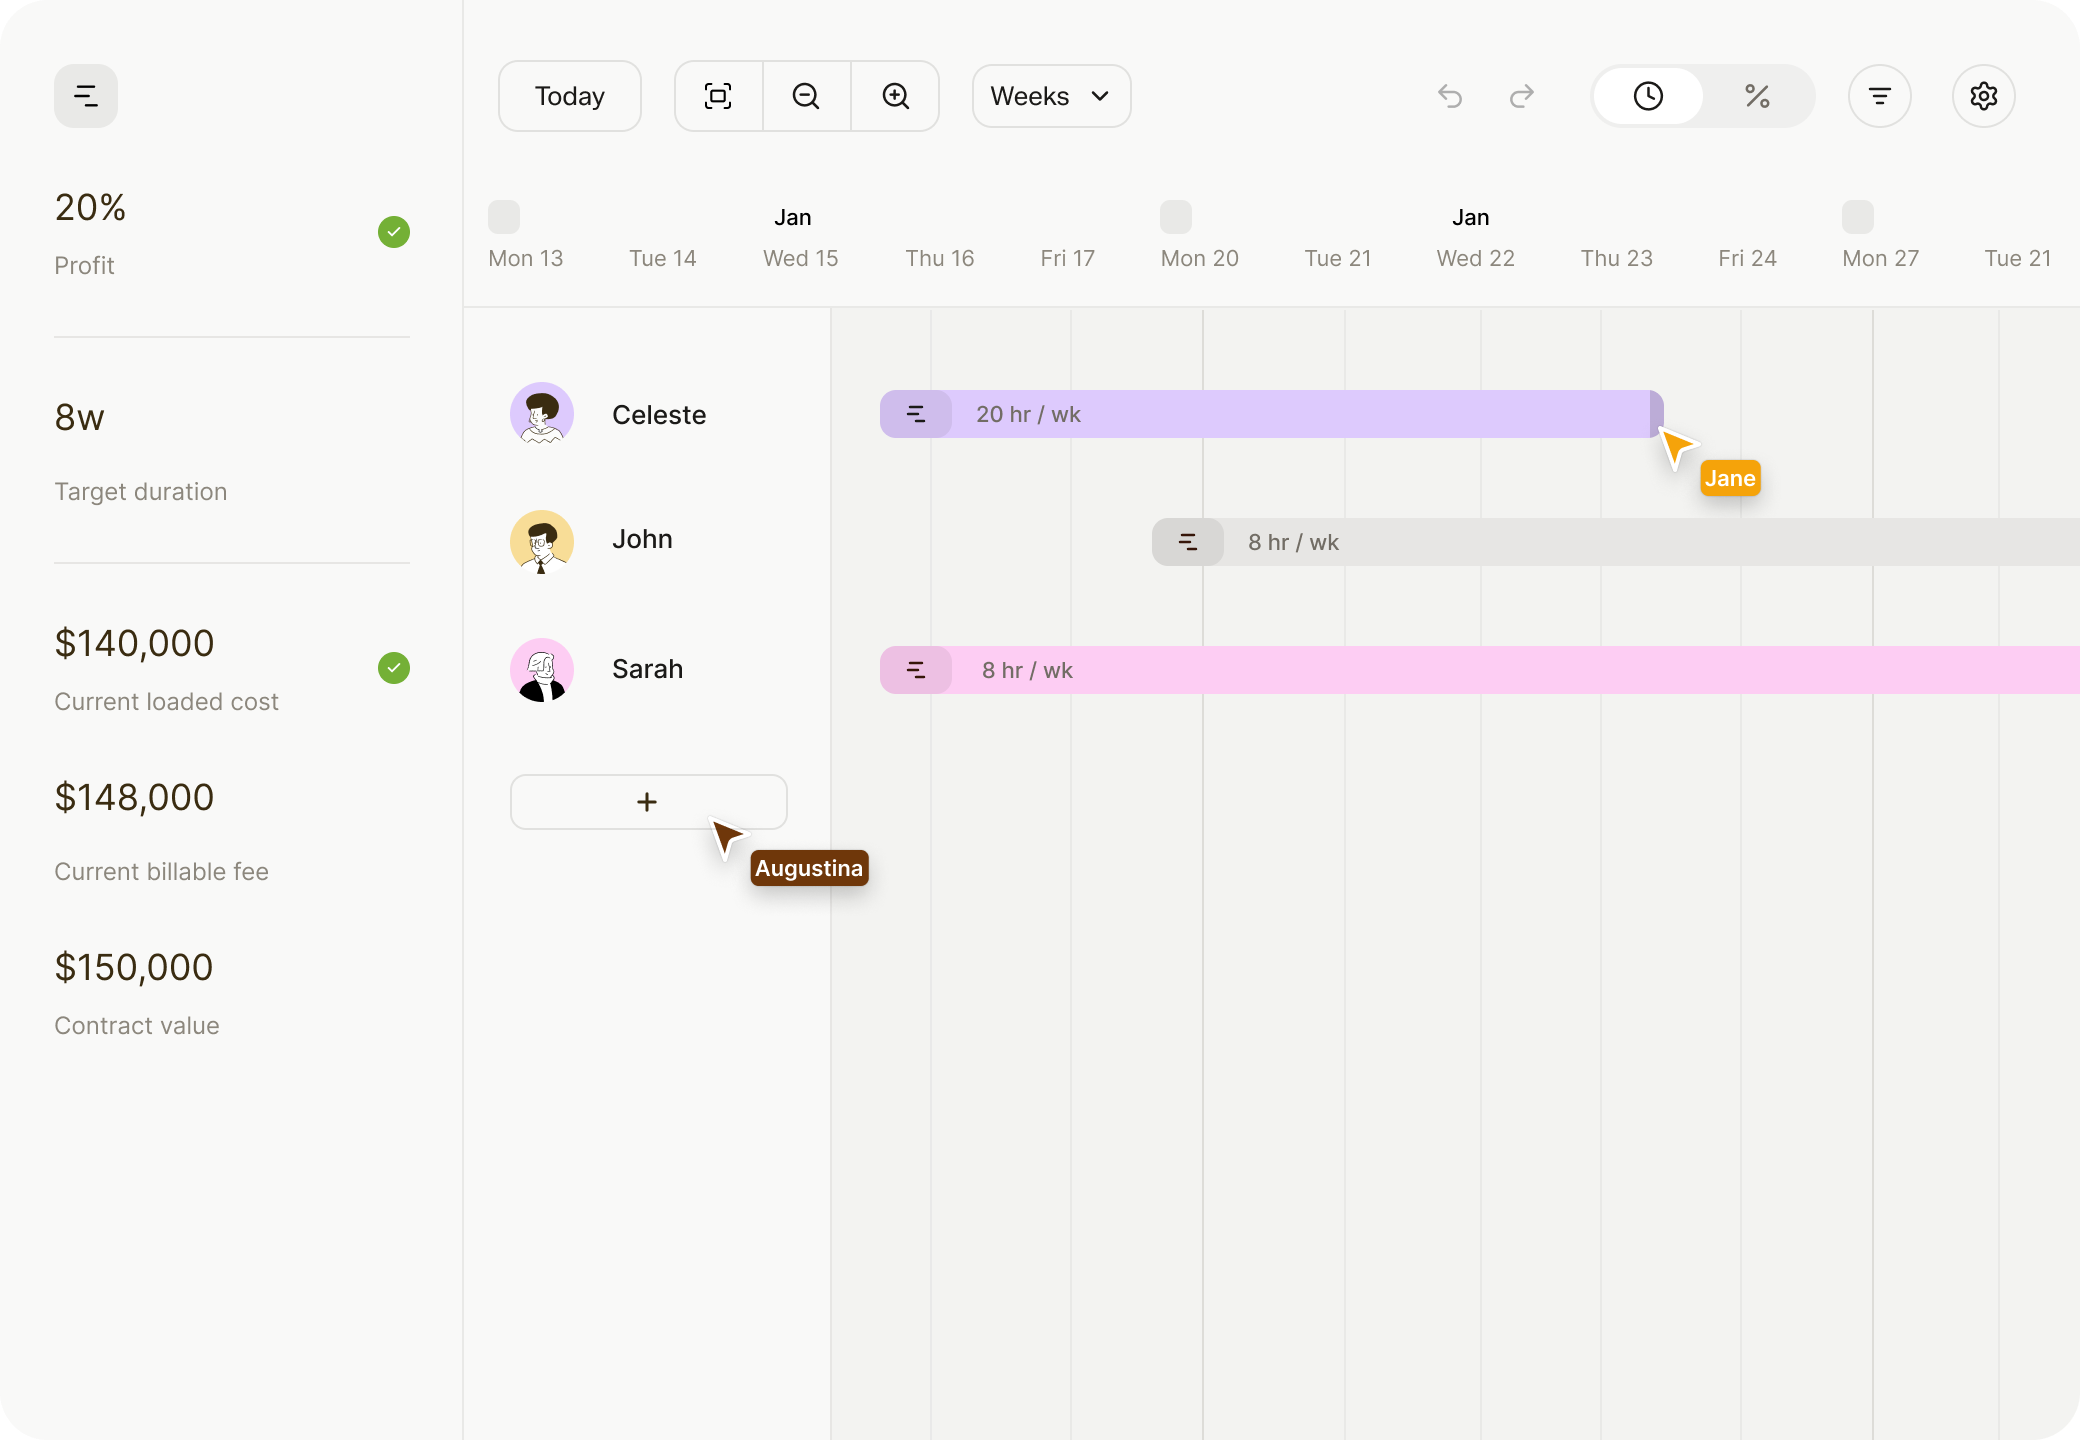2080x1440 pixels.
Task: Toggle the checkbox above Mon 20
Action: pos(1176,216)
